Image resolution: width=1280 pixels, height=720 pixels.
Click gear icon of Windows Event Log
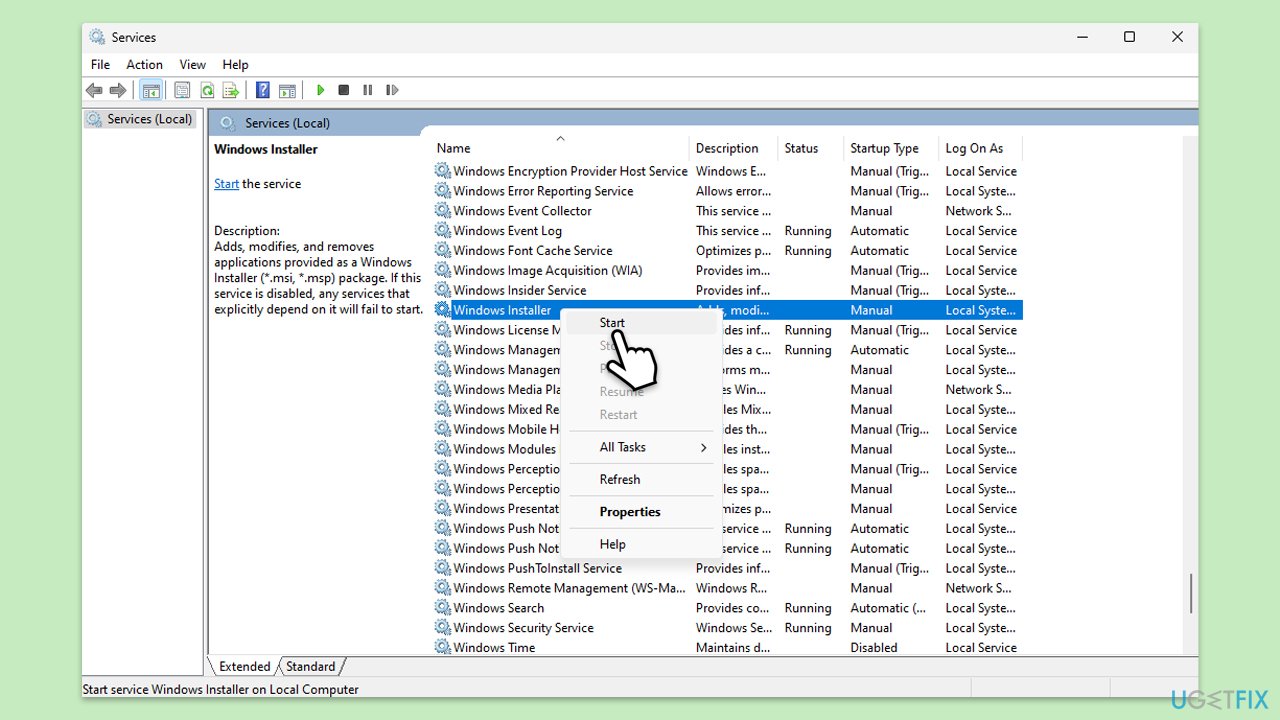click(x=442, y=231)
